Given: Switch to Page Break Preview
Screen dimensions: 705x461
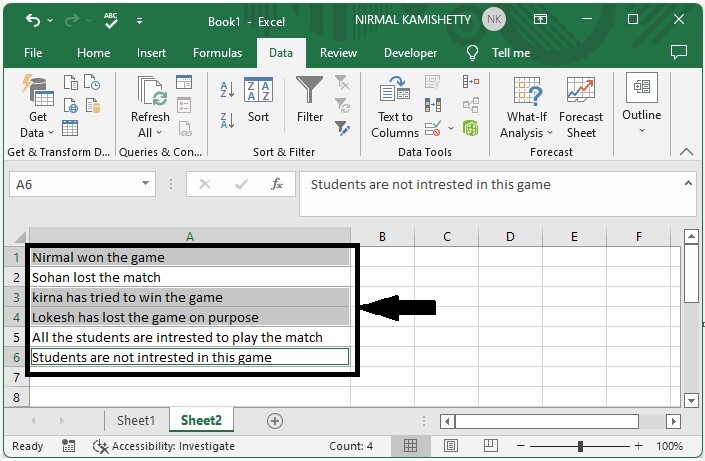Looking at the screenshot, I should (491, 445).
